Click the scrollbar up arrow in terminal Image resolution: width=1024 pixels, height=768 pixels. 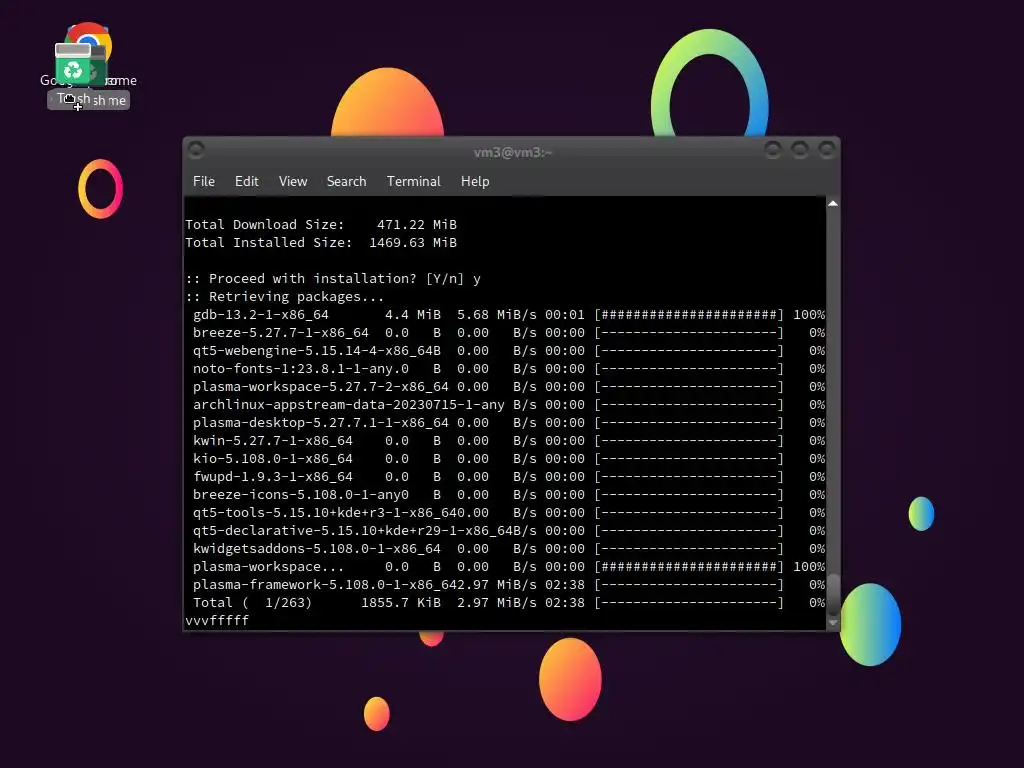pyautogui.click(x=833, y=204)
